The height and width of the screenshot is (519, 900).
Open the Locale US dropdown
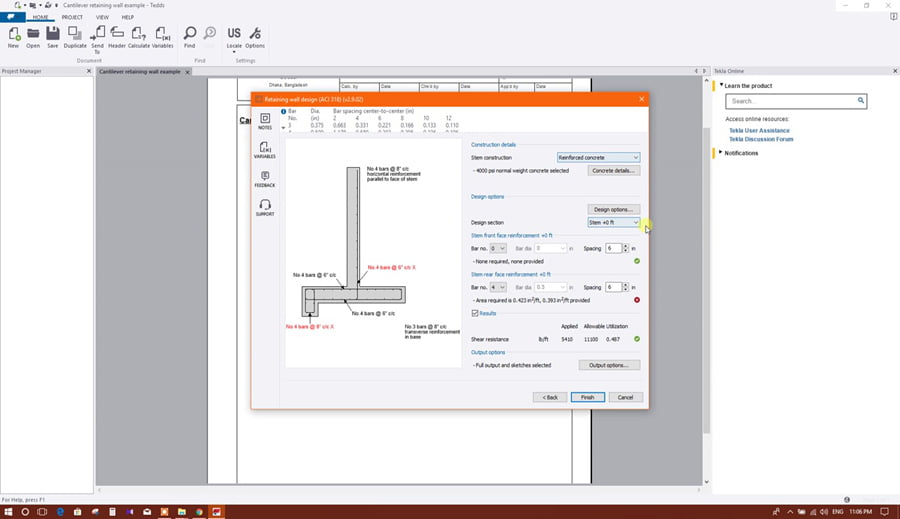click(234, 39)
